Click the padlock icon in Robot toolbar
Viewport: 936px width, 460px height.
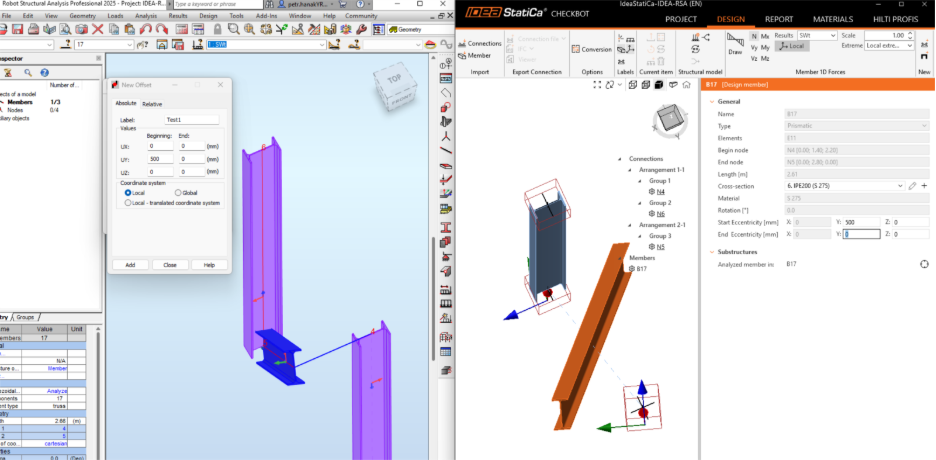218,29
